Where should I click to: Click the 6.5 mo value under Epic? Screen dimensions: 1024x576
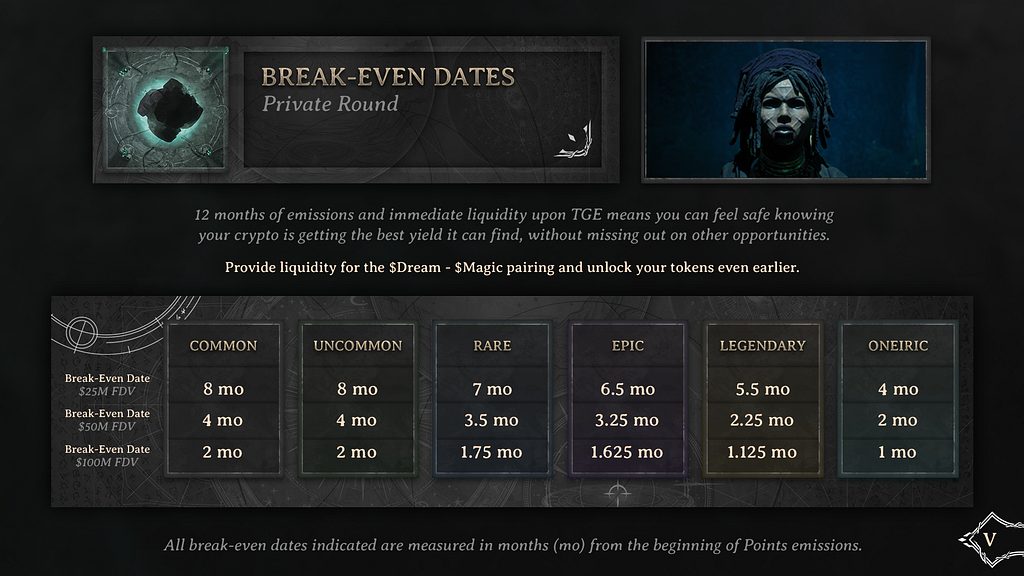tap(628, 389)
